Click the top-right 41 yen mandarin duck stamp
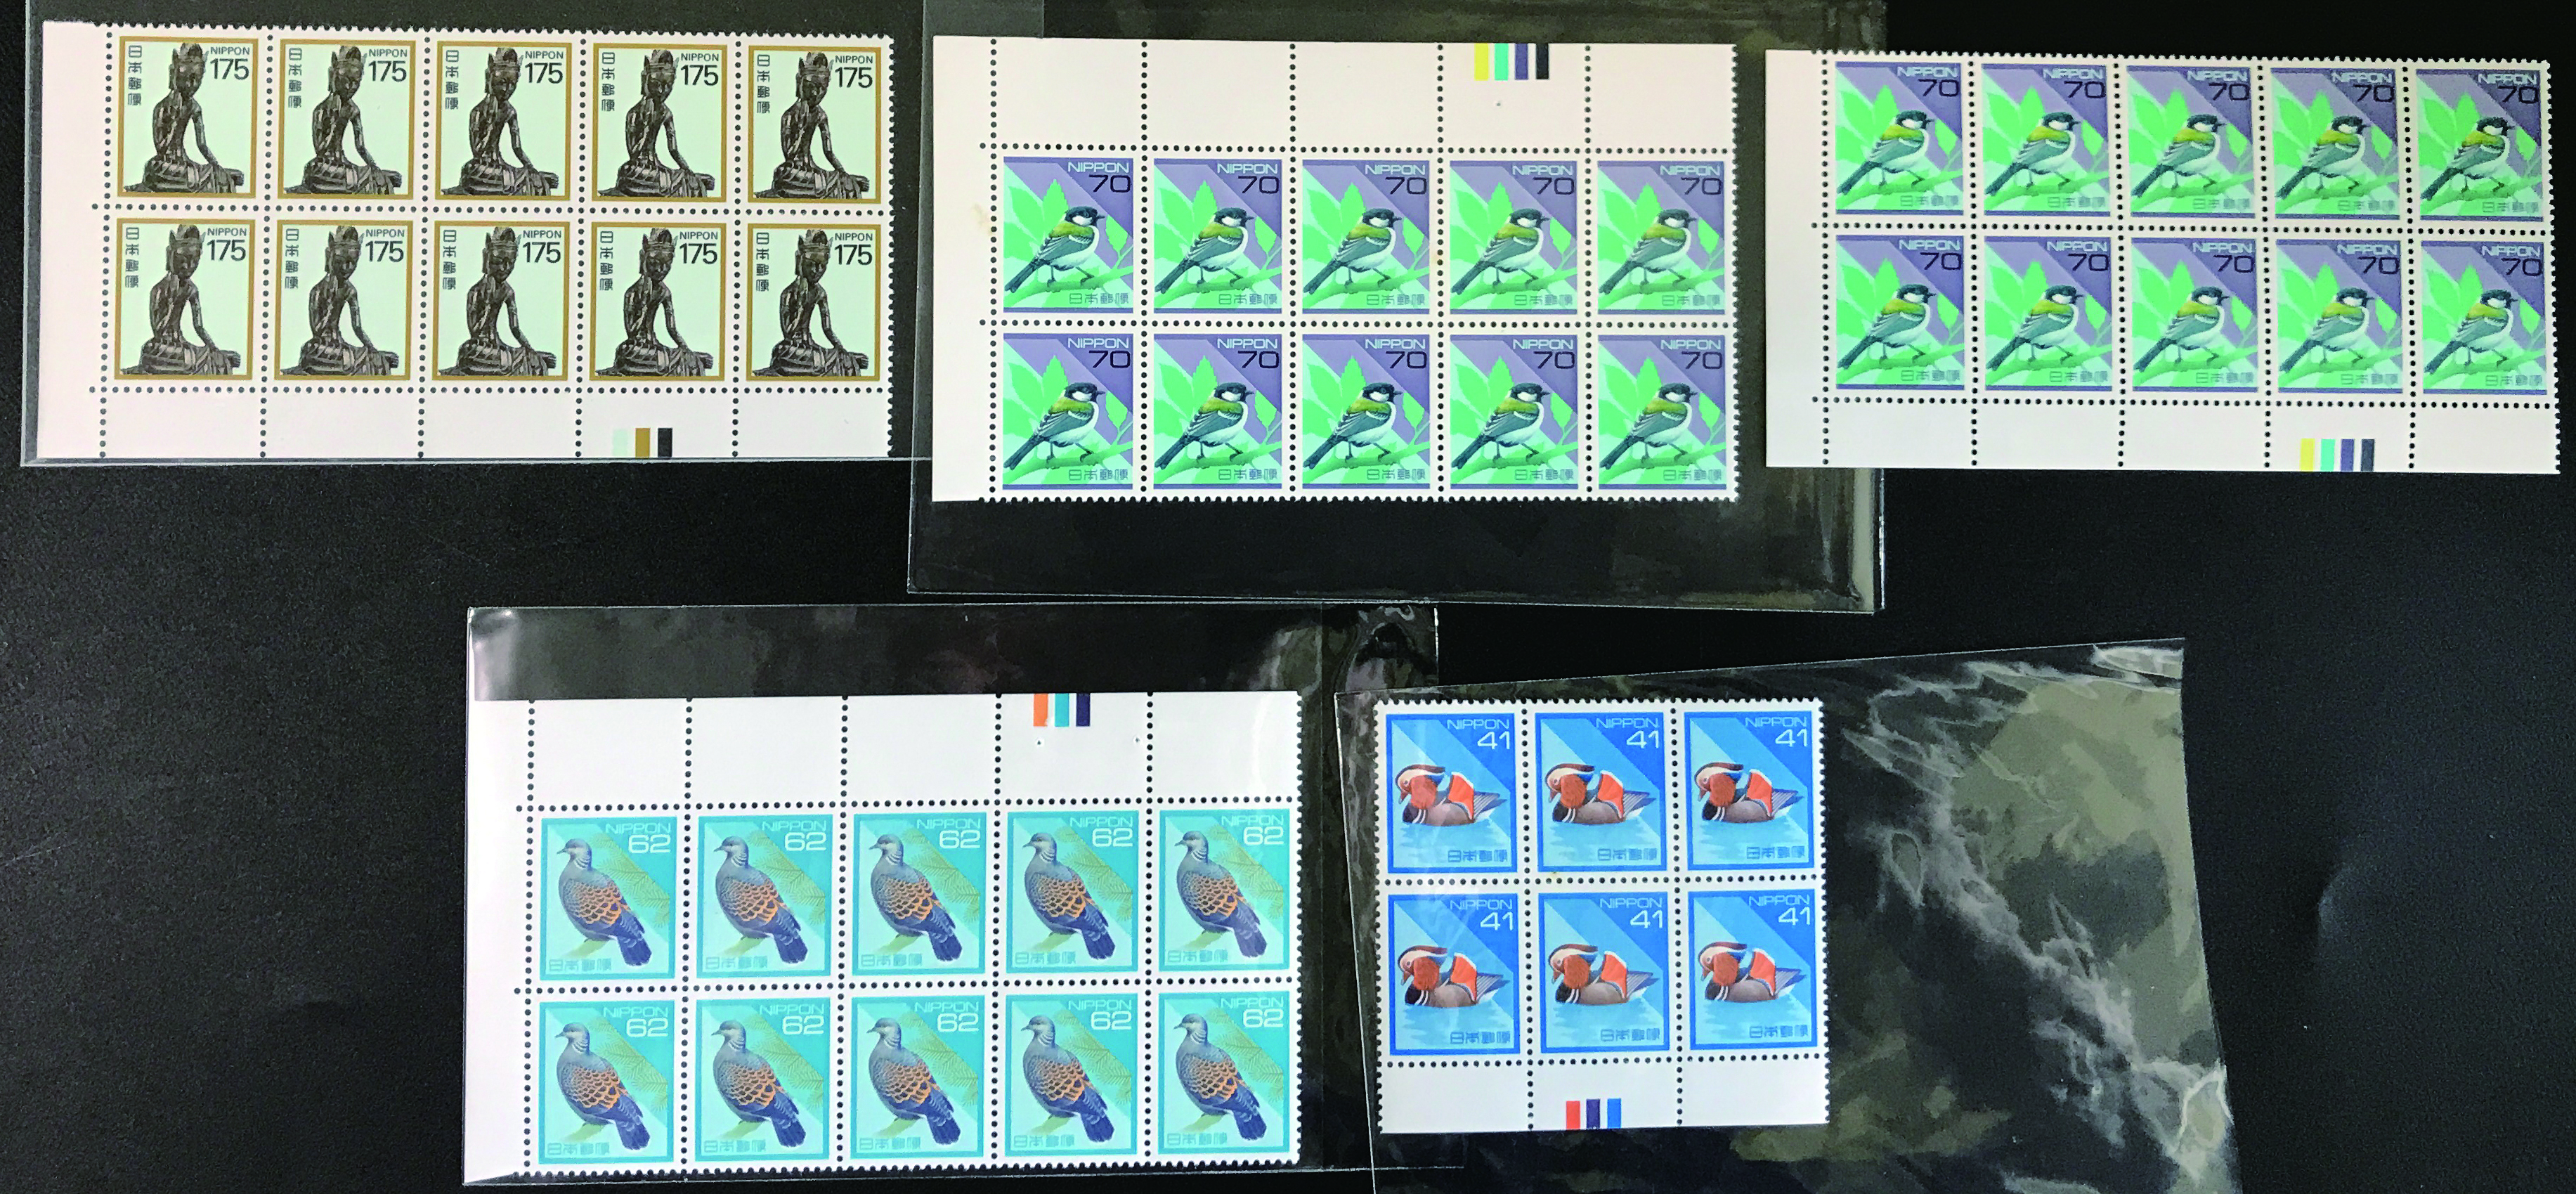This screenshot has height=1194, width=2576. [1750, 790]
